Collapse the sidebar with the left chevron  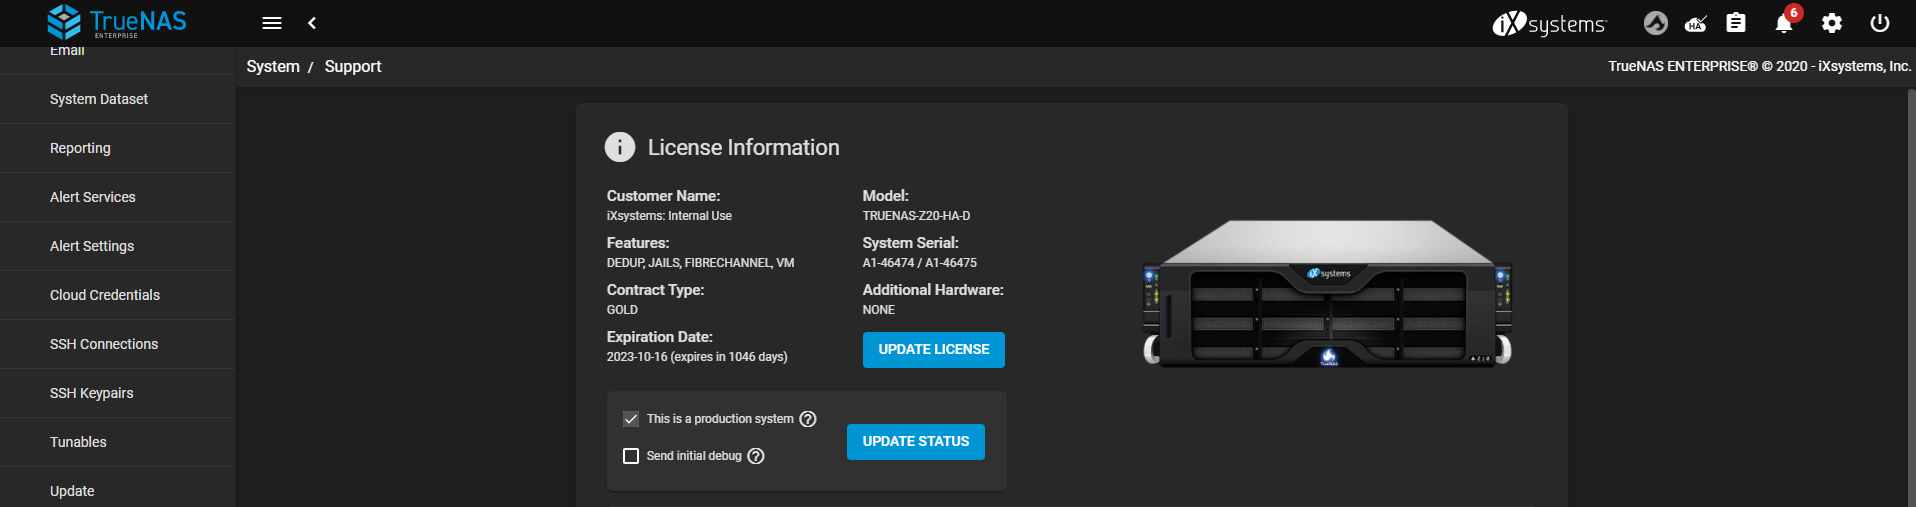[312, 23]
